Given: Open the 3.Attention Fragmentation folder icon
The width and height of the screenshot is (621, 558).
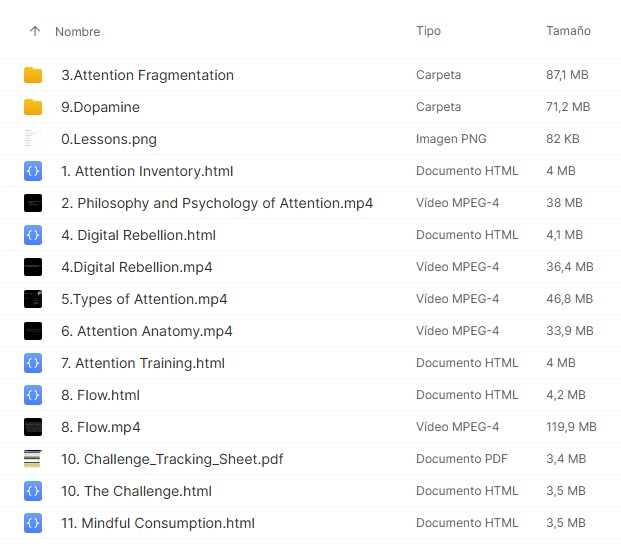Looking at the screenshot, I should point(33,75).
